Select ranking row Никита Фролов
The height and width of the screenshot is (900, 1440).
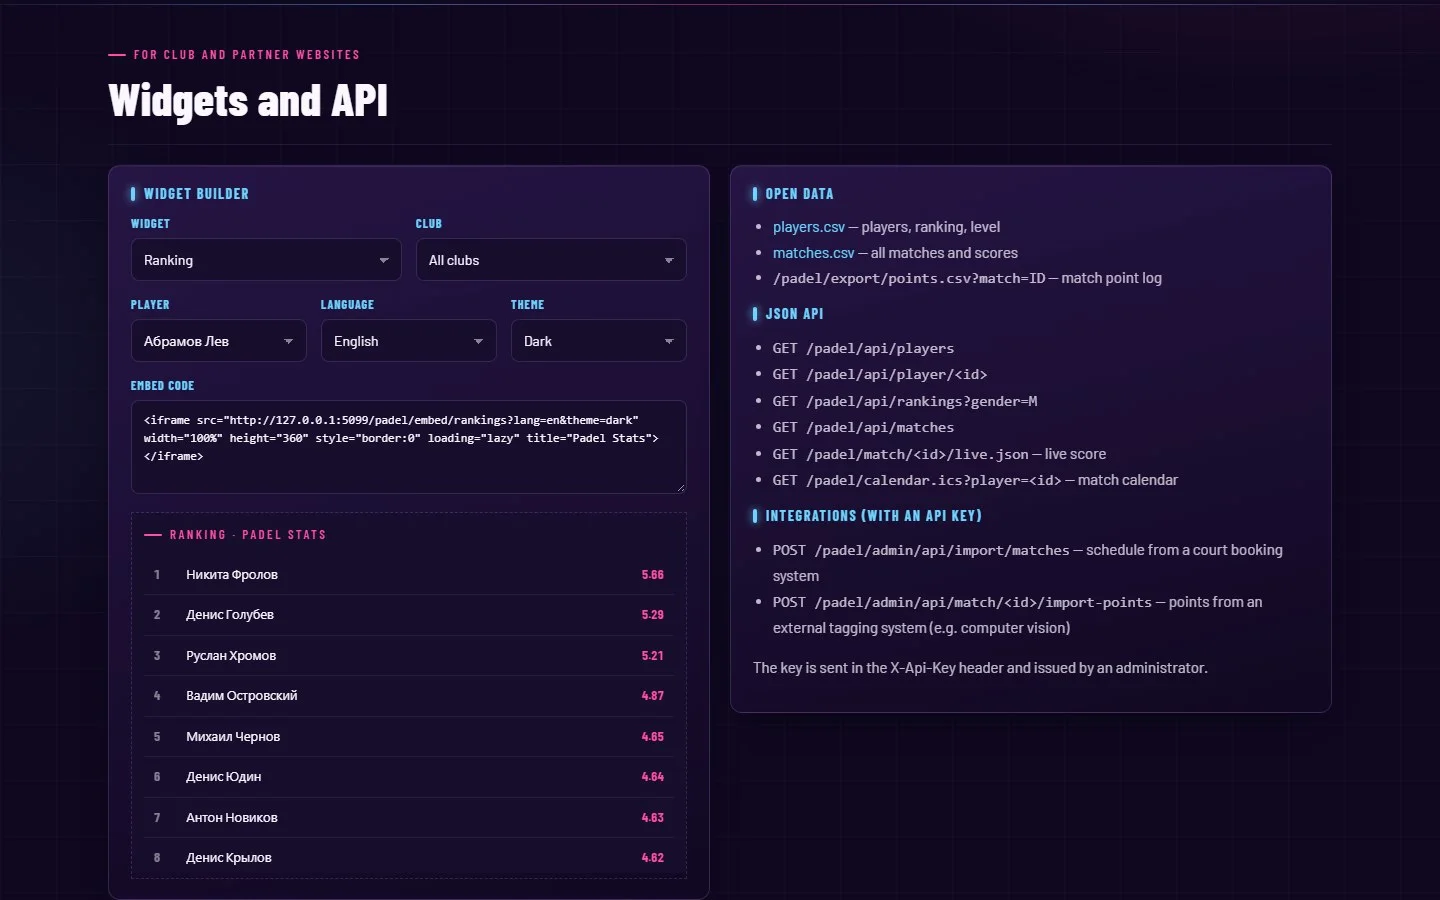point(409,575)
